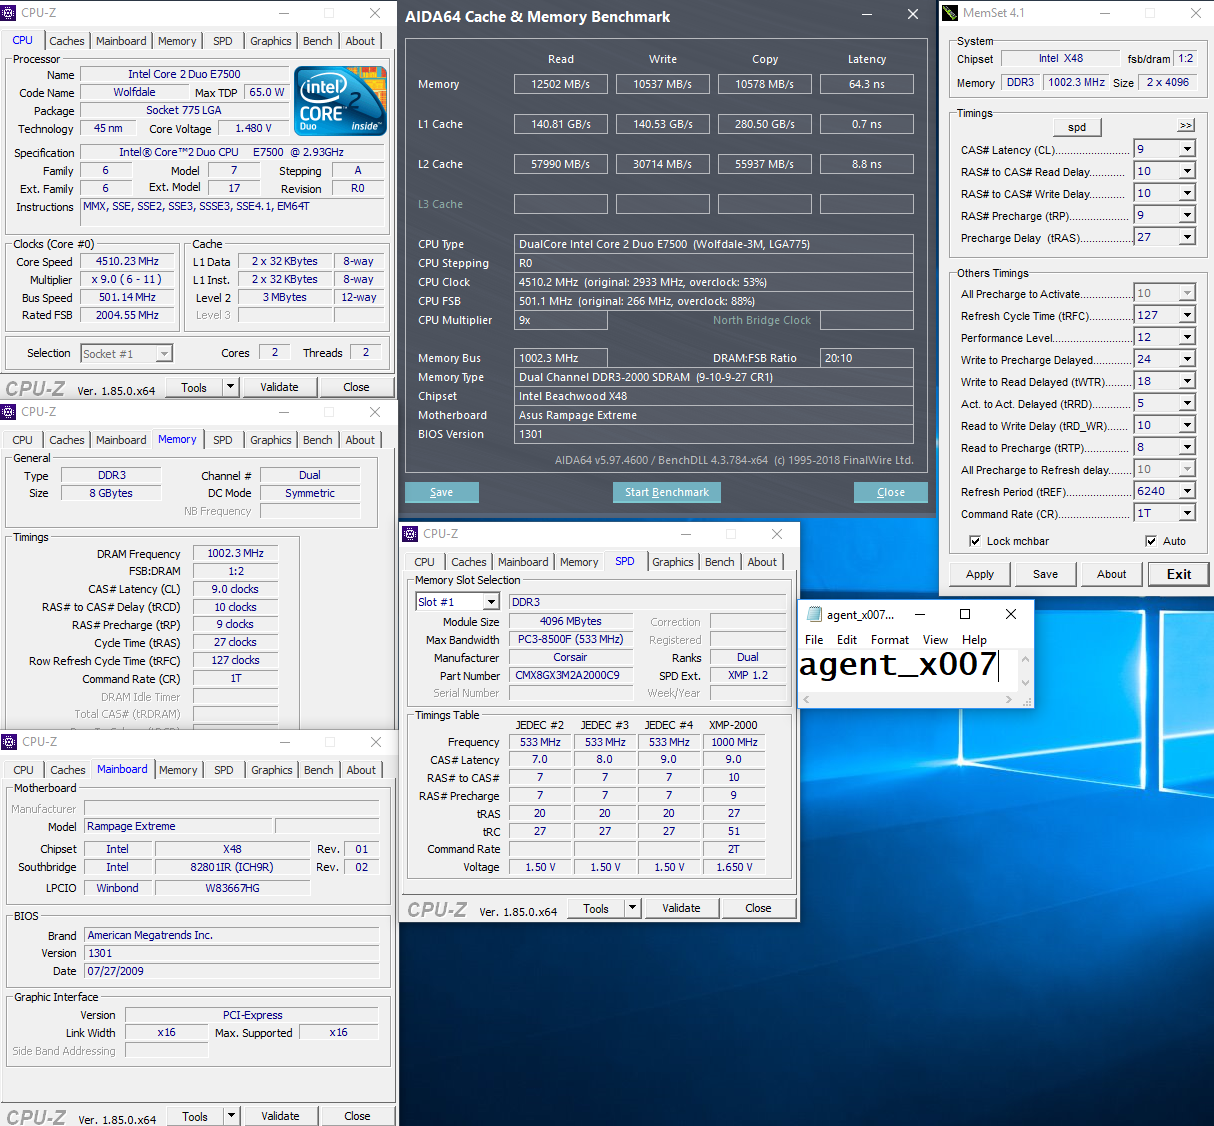The height and width of the screenshot is (1126, 1214).
Task: Open the Help menu in Notepad
Action: click(974, 640)
